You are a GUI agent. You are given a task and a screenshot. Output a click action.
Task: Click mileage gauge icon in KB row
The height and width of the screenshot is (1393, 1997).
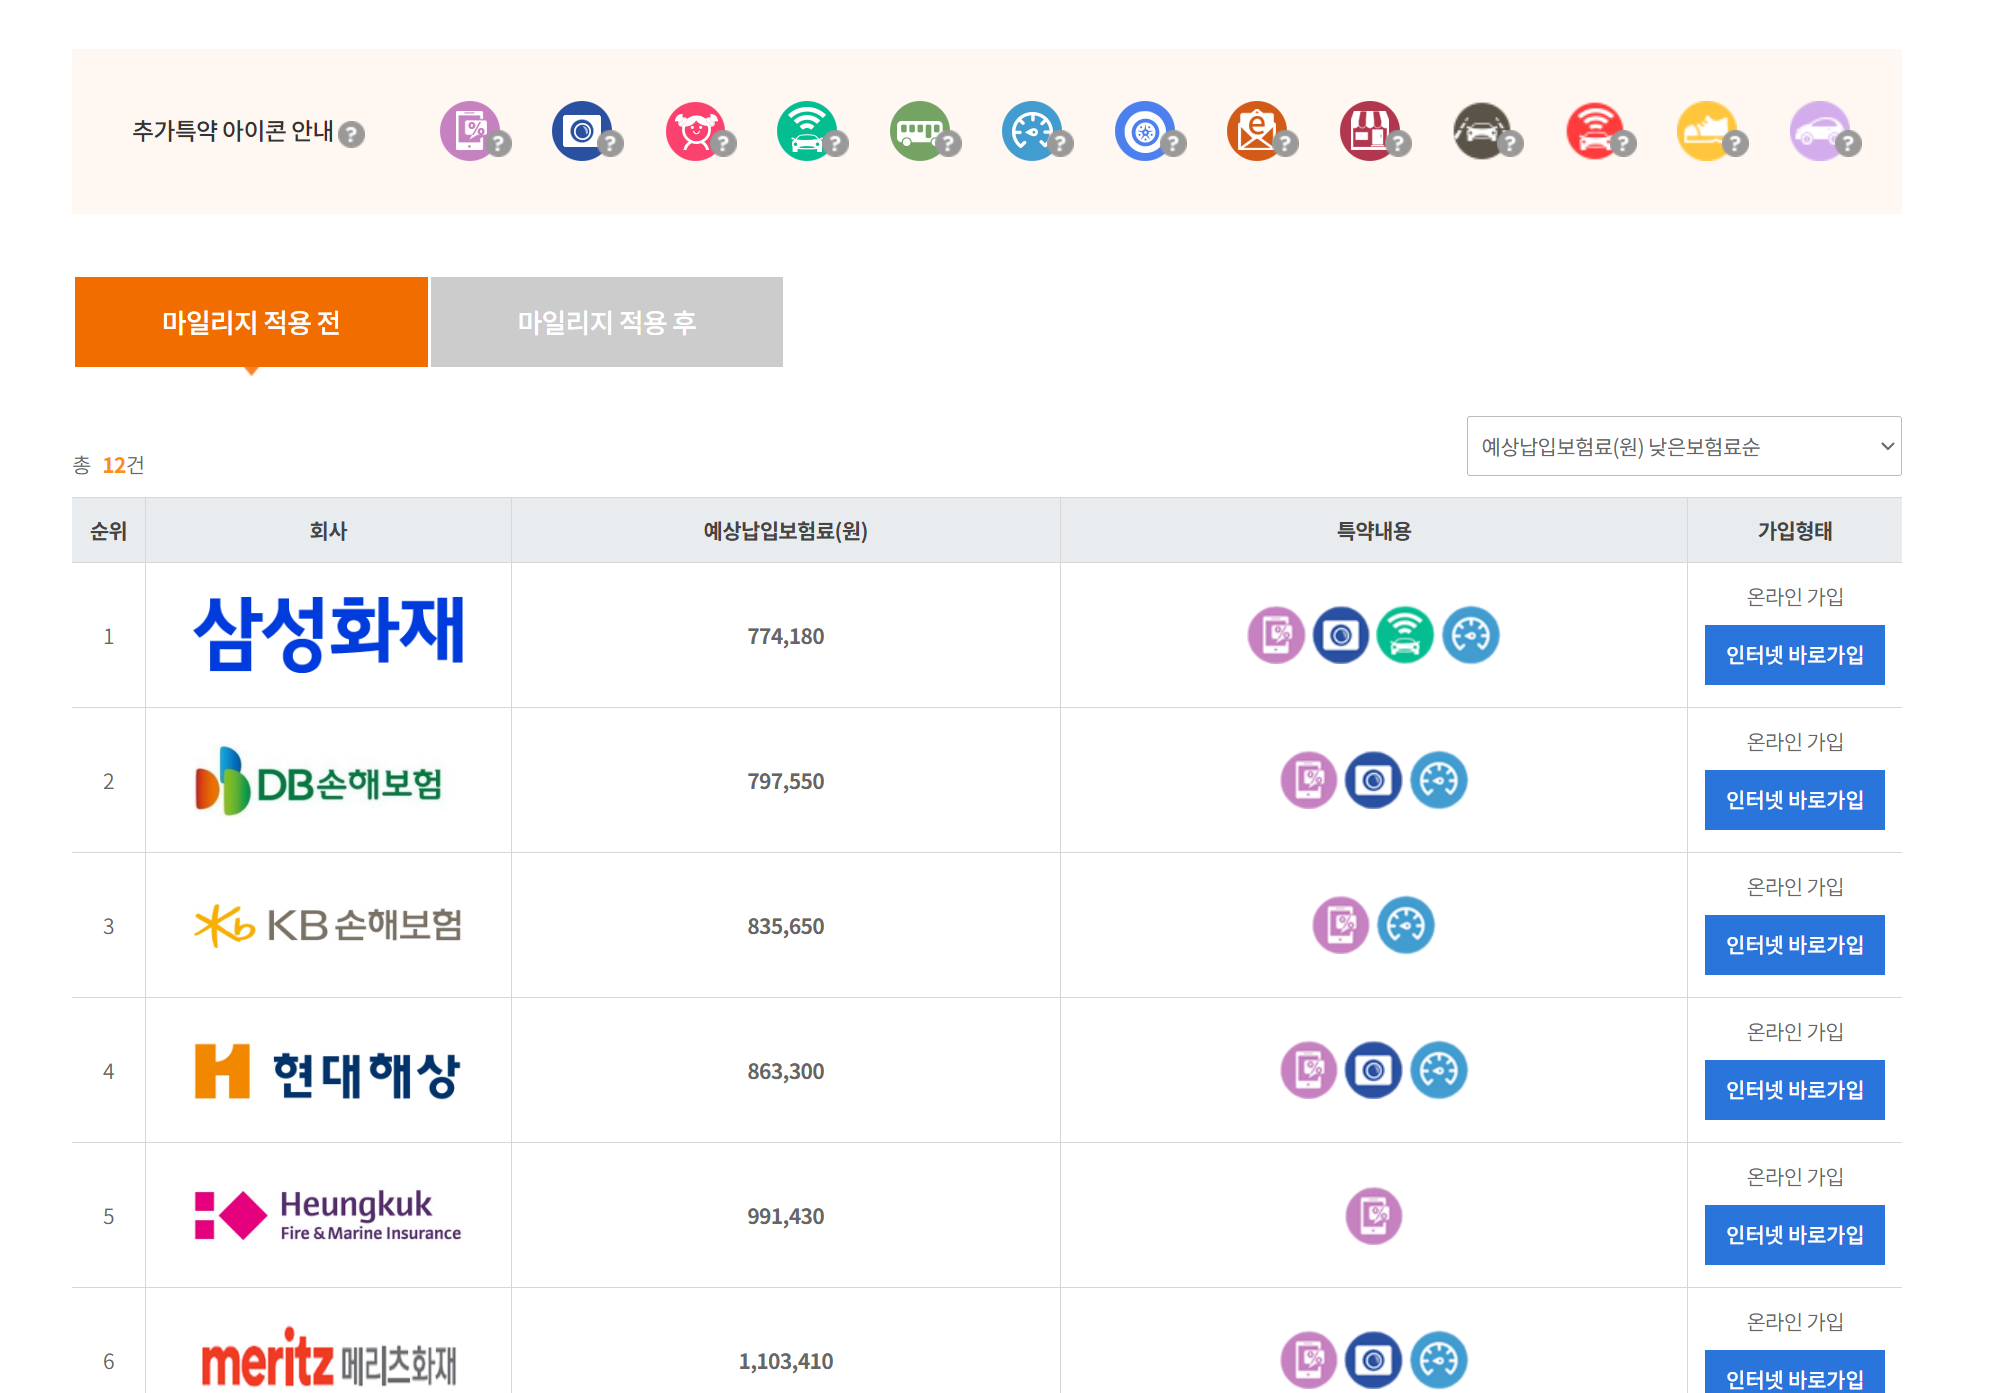click(1405, 925)
